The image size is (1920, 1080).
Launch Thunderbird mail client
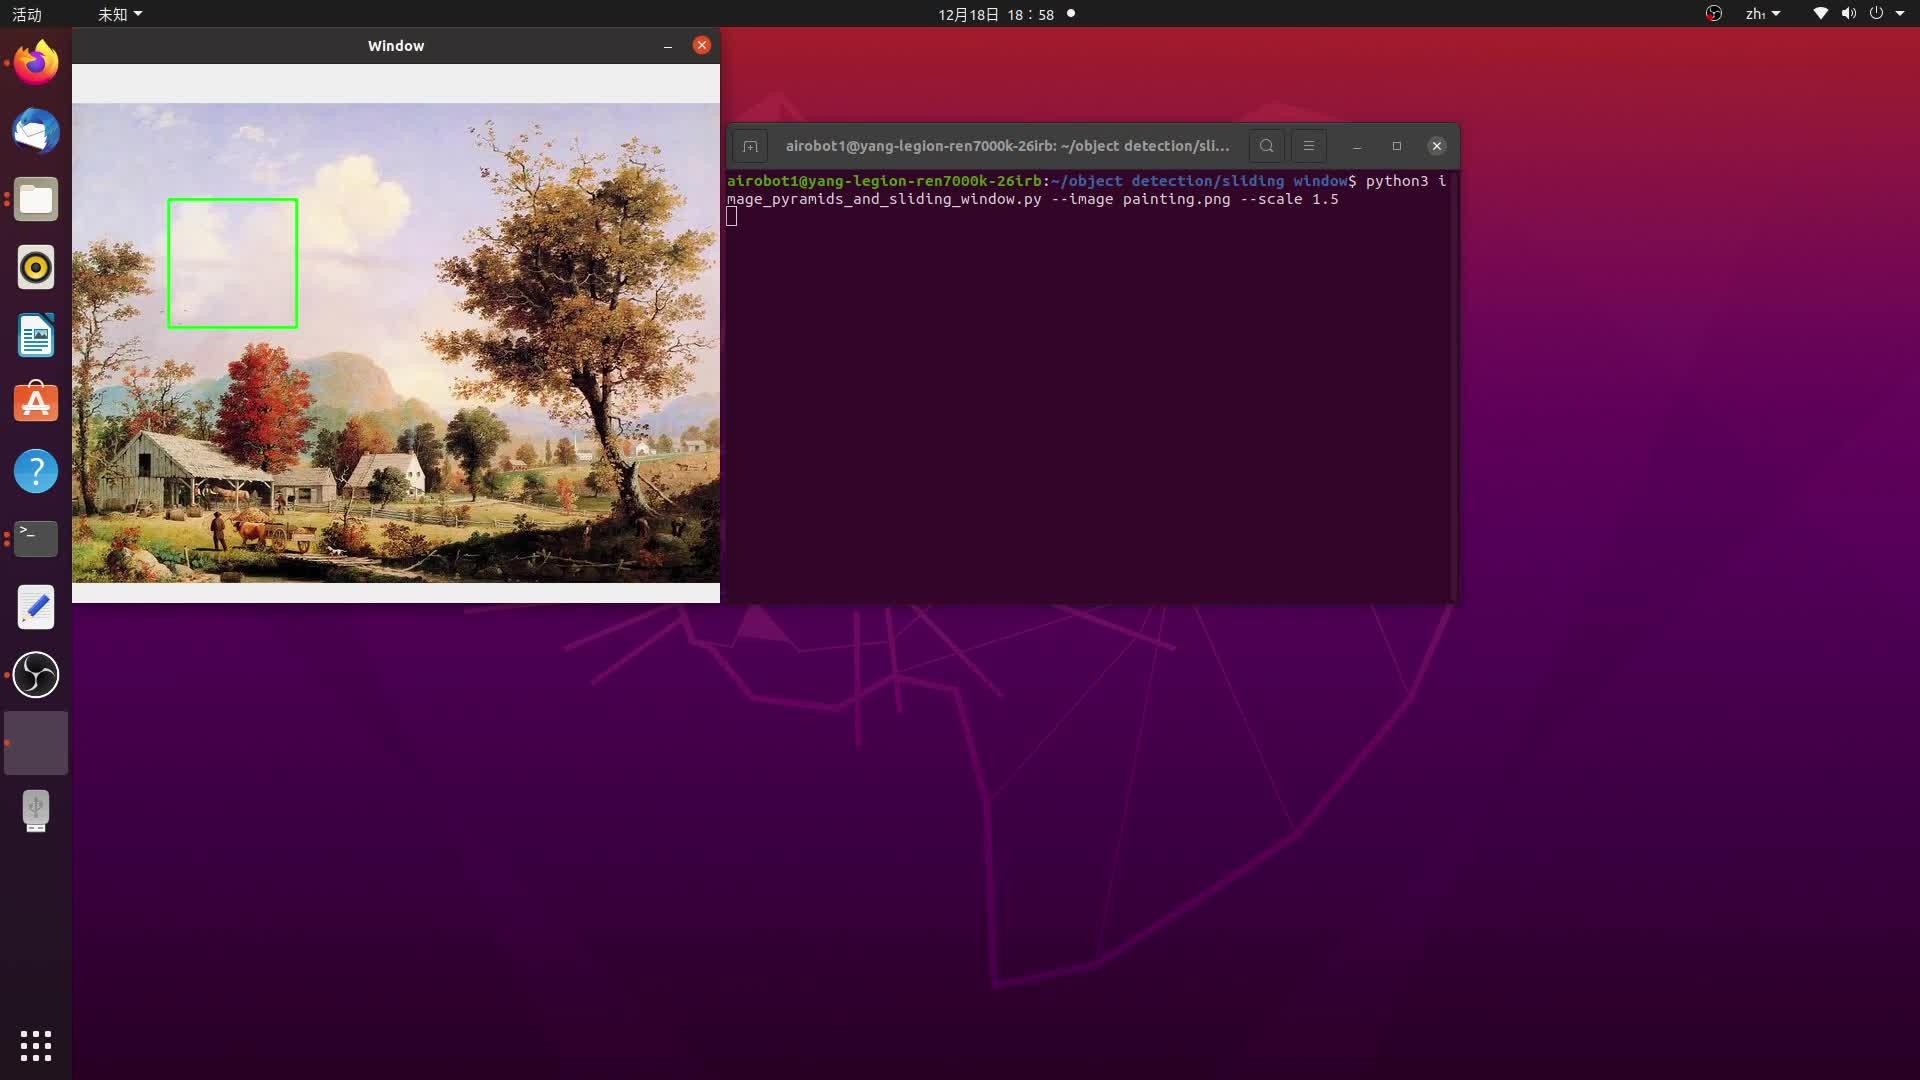(x=36, y=131)
